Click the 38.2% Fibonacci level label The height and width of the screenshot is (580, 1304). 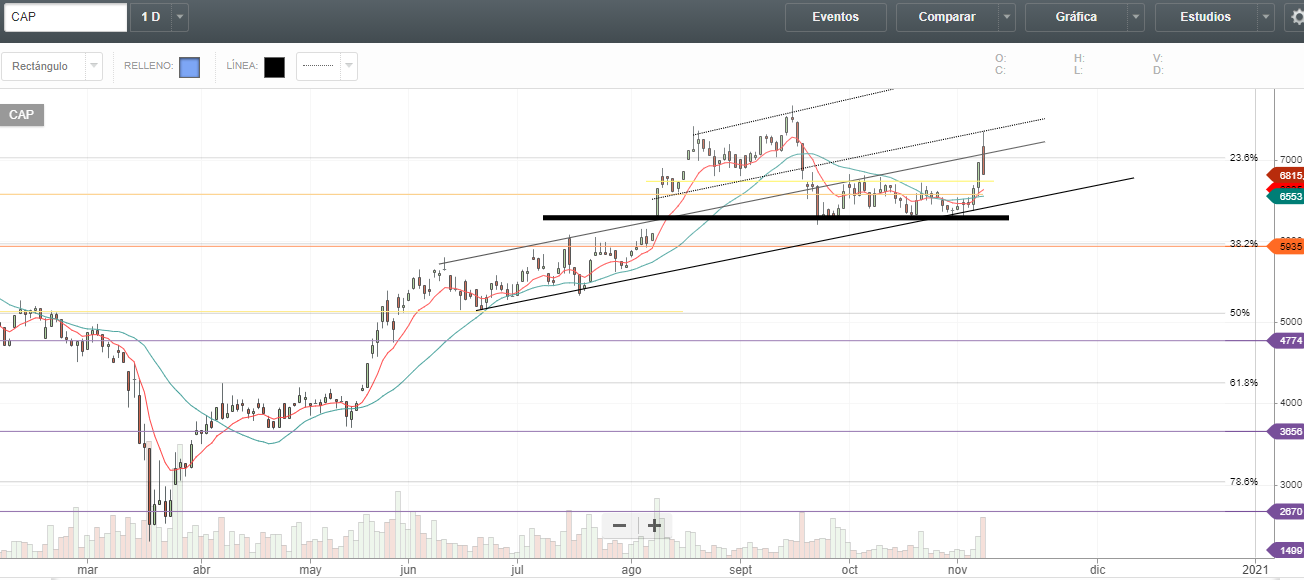[1243, 243]
